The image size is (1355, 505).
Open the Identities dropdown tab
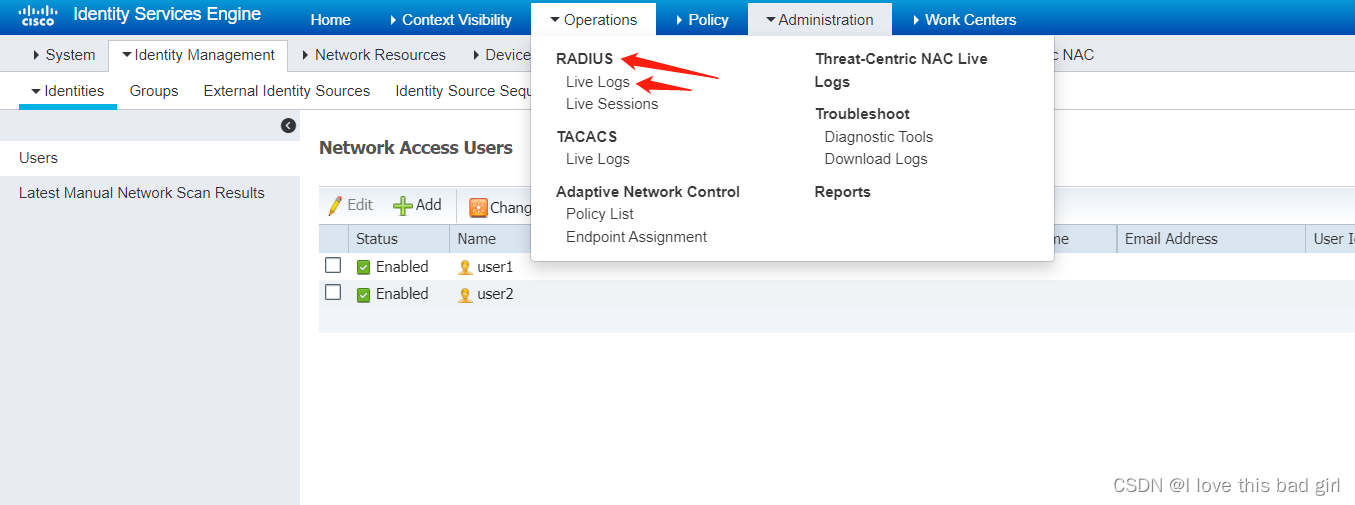tap(68, 91)
